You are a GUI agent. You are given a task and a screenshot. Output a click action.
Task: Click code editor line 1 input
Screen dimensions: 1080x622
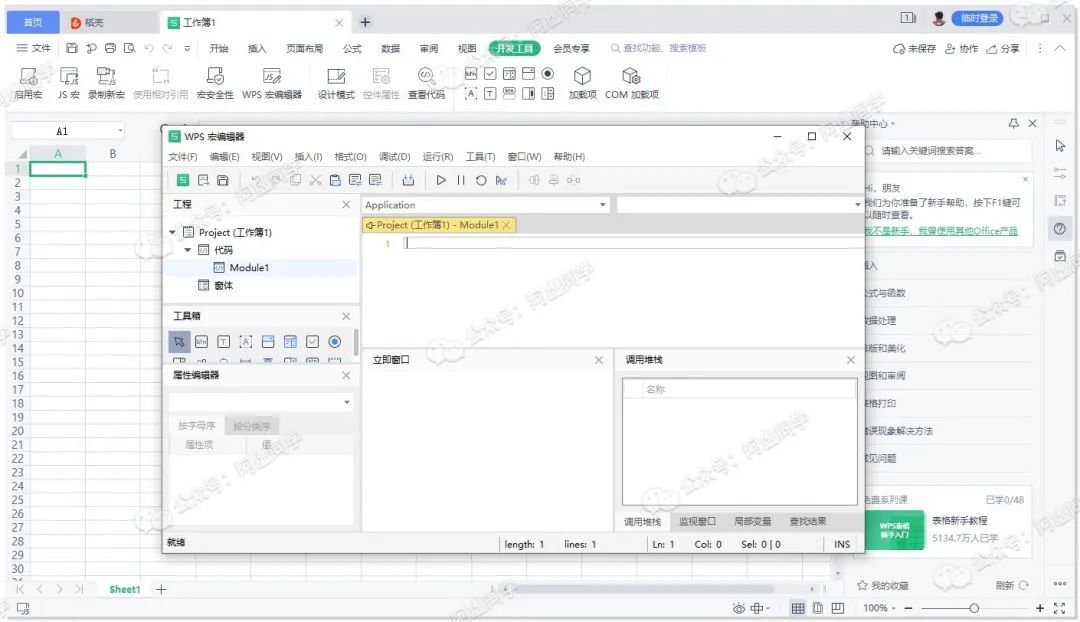633,243
